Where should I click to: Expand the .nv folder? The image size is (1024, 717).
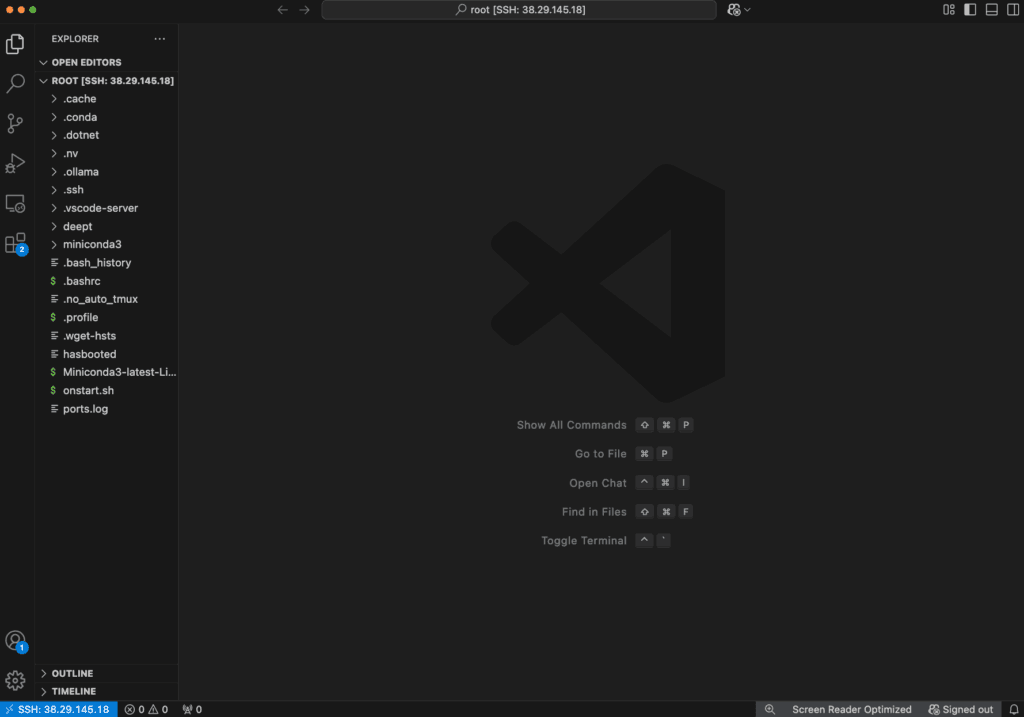point(106,153)
